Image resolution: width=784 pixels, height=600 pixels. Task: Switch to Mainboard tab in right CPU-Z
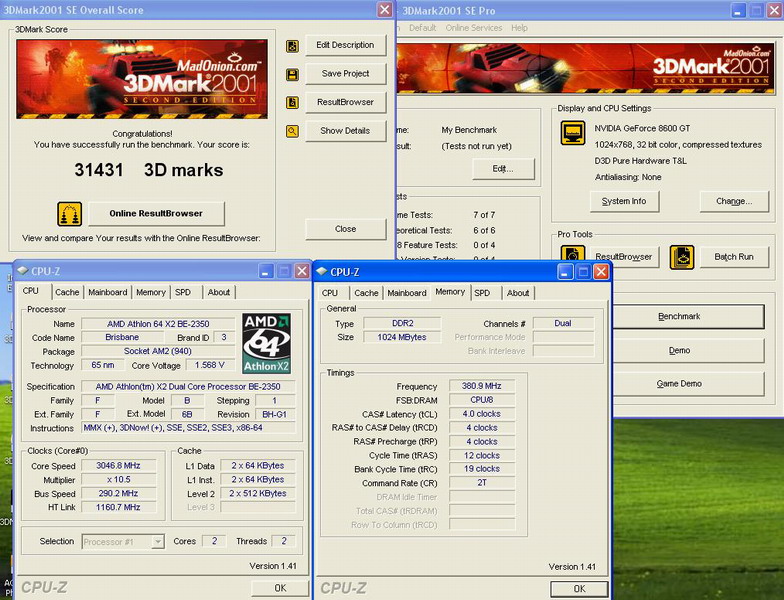[x=407, y=293]
